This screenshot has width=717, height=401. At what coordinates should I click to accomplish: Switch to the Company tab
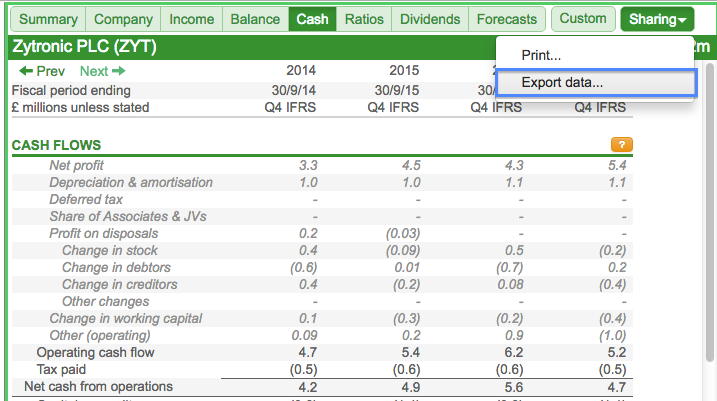tap(123, 19)
